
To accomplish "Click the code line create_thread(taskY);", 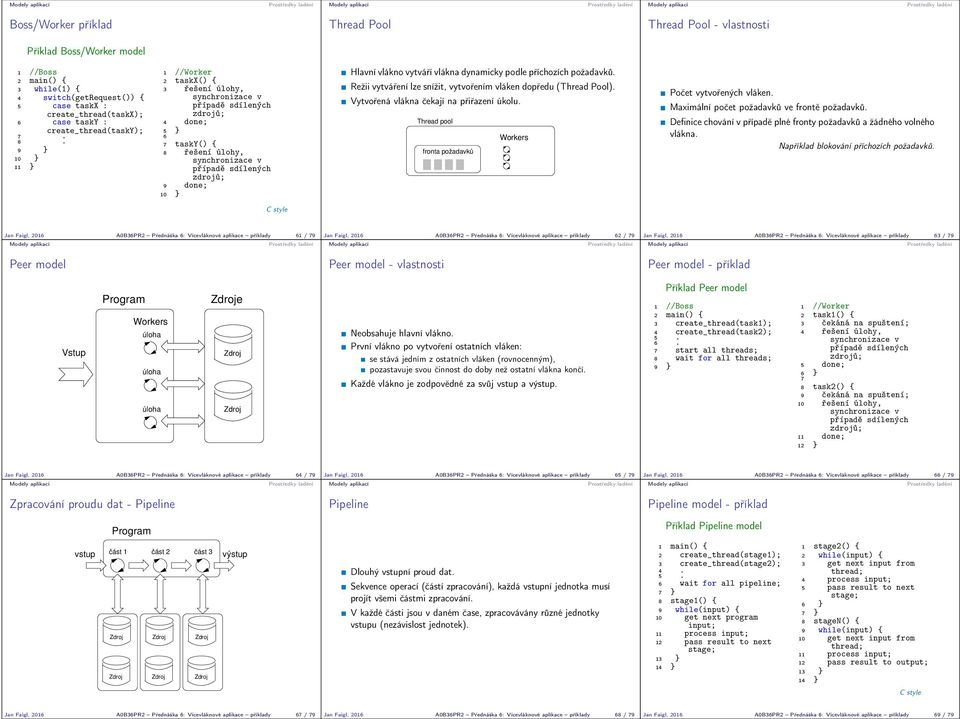I will [x=95, y=131].
